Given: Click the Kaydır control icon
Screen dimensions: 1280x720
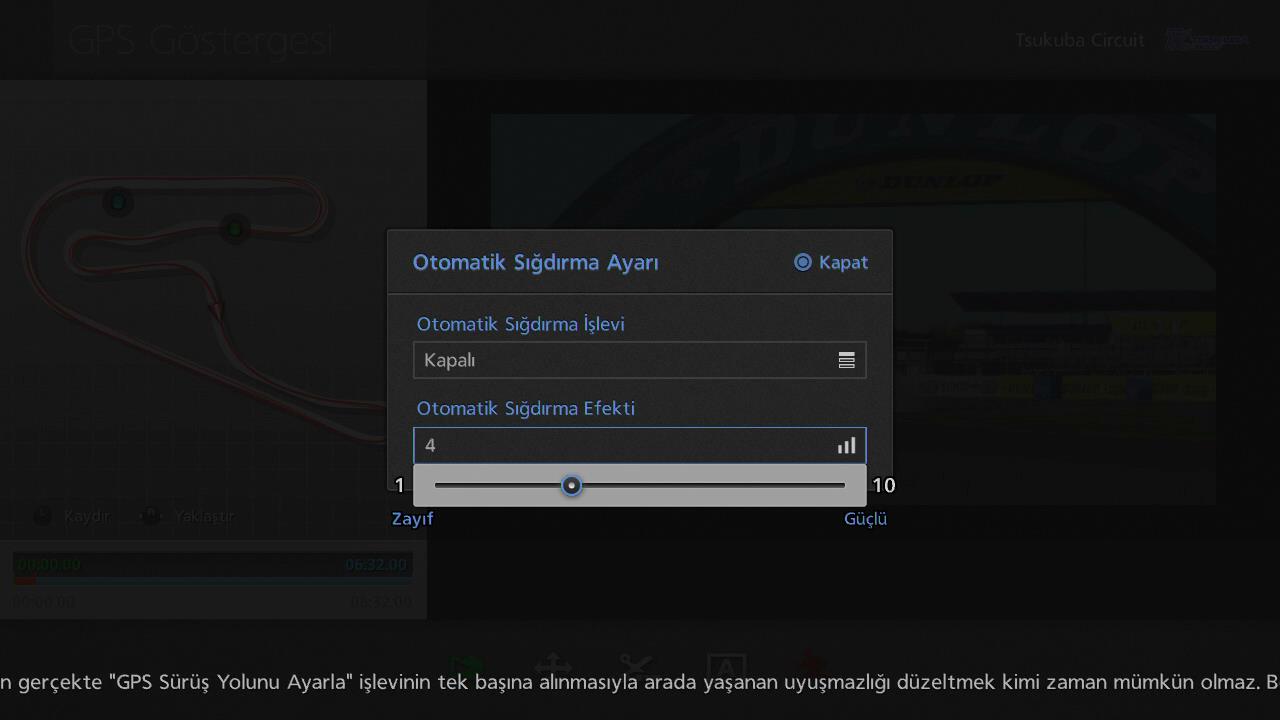Looking at the screenshot, I should [42, 516].
